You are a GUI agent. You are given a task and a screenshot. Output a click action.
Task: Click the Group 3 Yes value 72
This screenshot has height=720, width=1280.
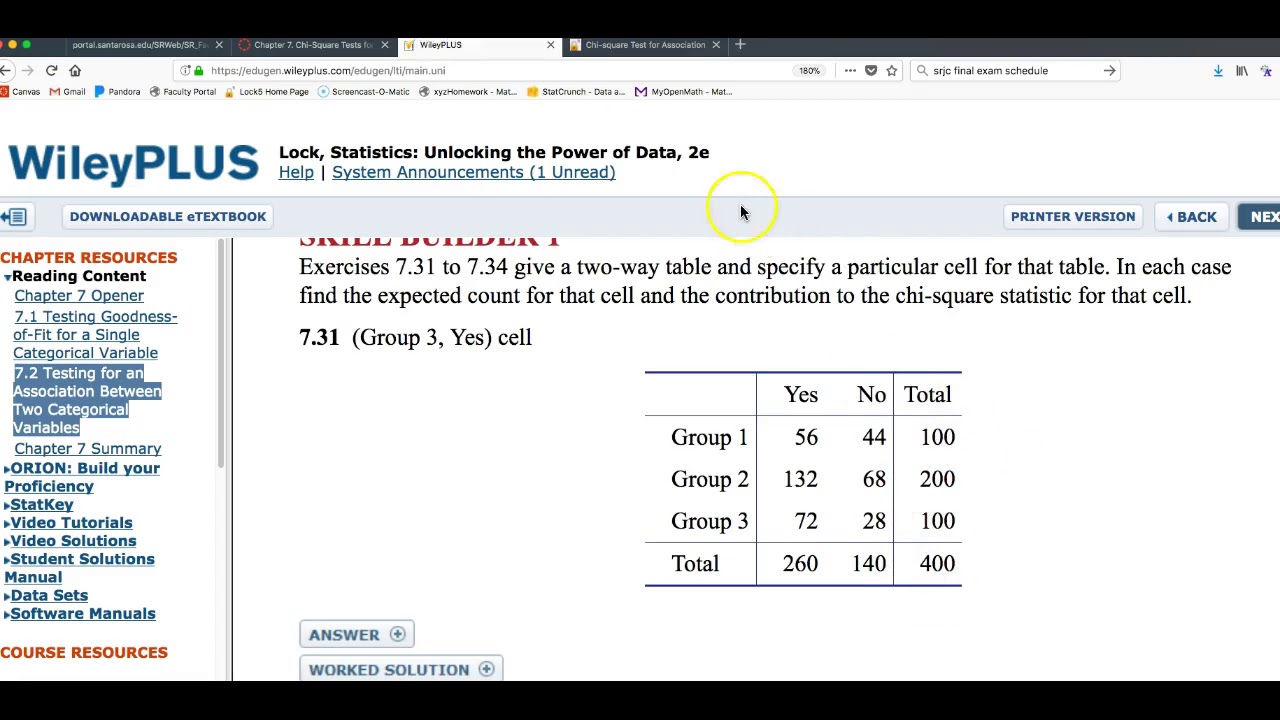coord(806,521)
